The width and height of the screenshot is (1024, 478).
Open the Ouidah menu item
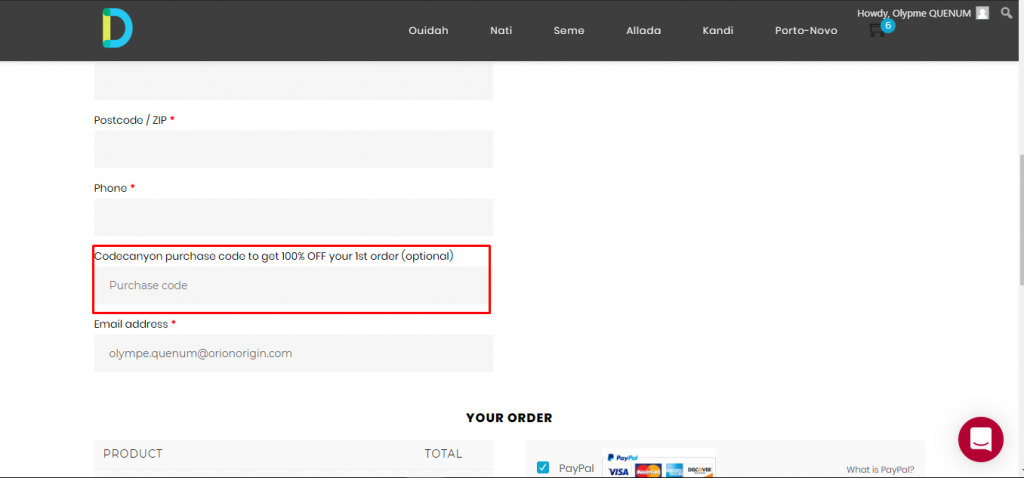[x=428, y=30]
